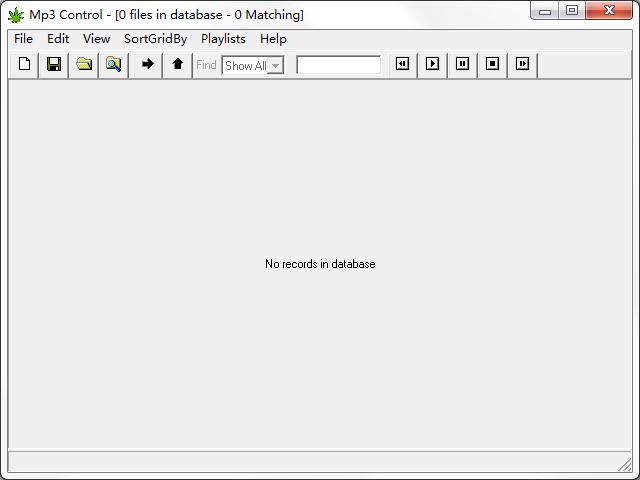
Task: Click the New database document icon
Action: click(24, 64)
